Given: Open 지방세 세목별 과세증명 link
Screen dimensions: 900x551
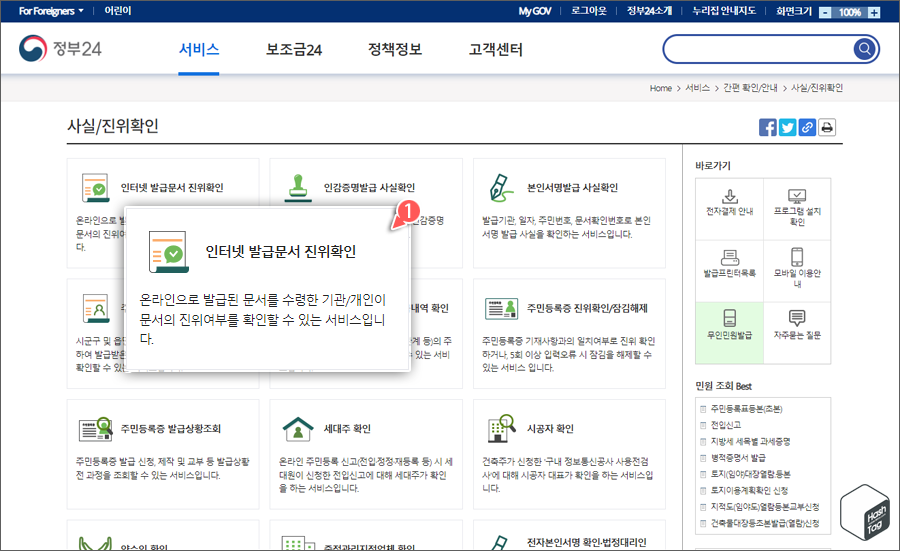Looking at the screenshot, I should click(x=750, y=441).
